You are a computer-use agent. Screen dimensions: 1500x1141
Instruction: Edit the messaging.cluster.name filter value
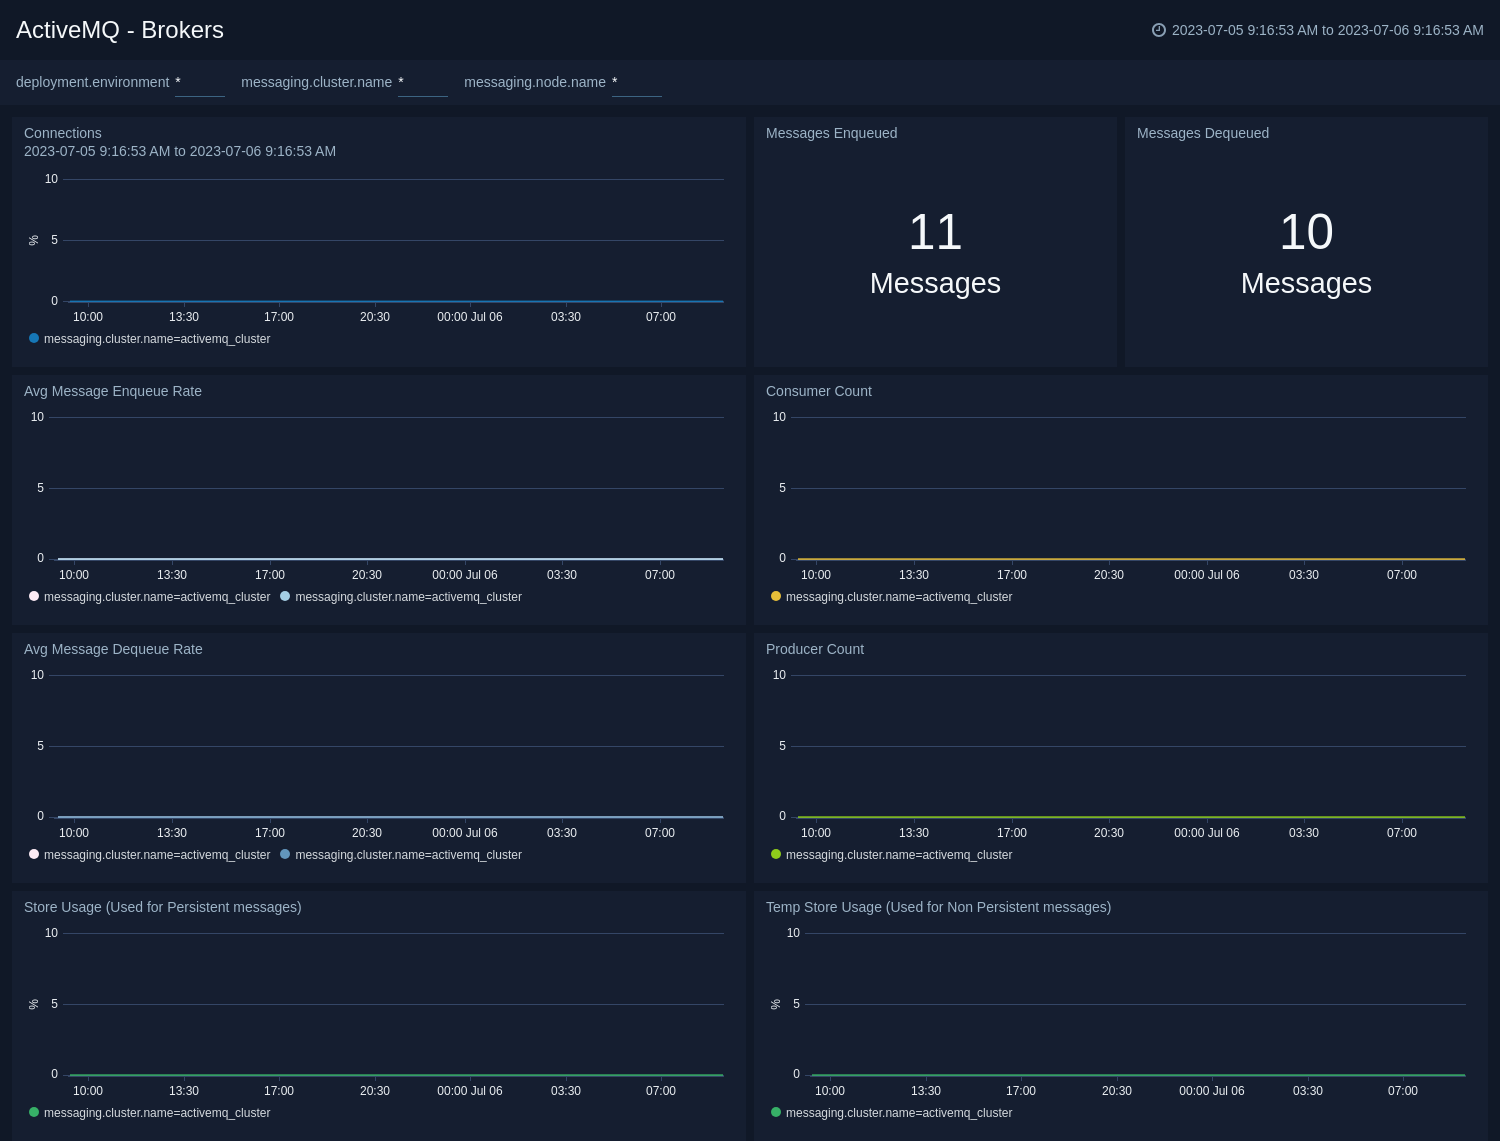pyautogui.click(x=423, y=83)
